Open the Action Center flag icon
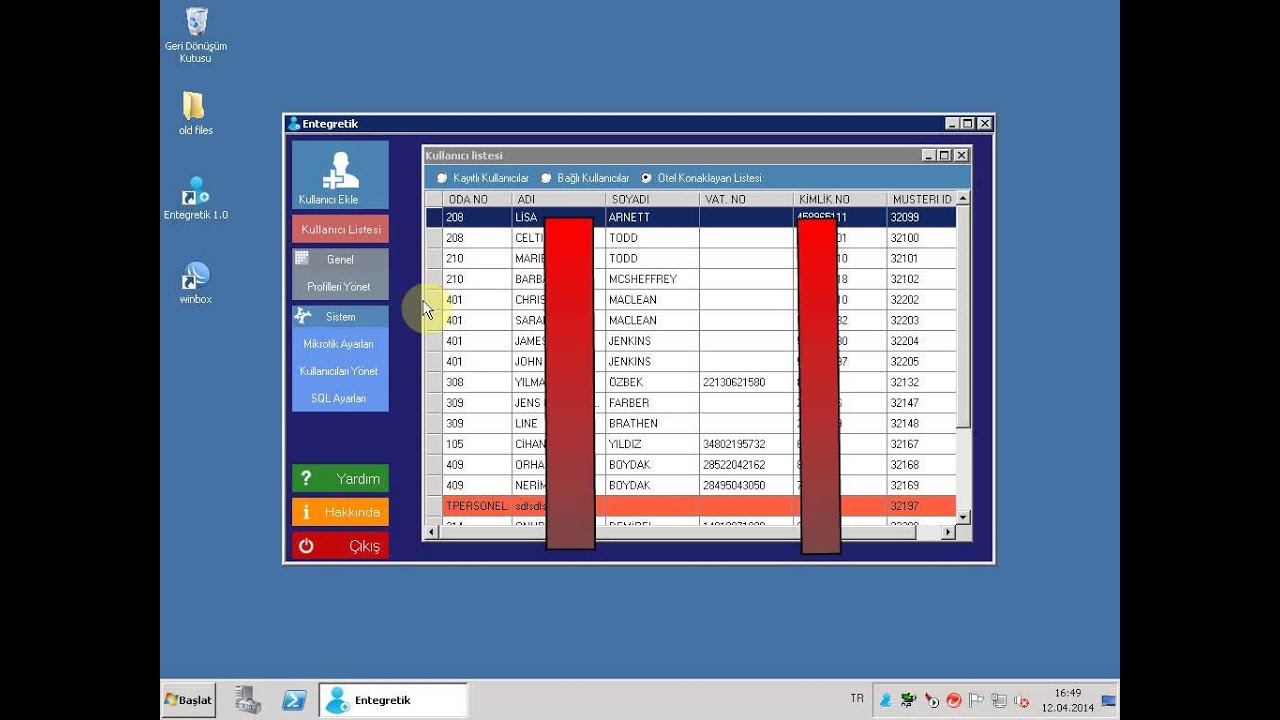 click(x=976, y=701)
